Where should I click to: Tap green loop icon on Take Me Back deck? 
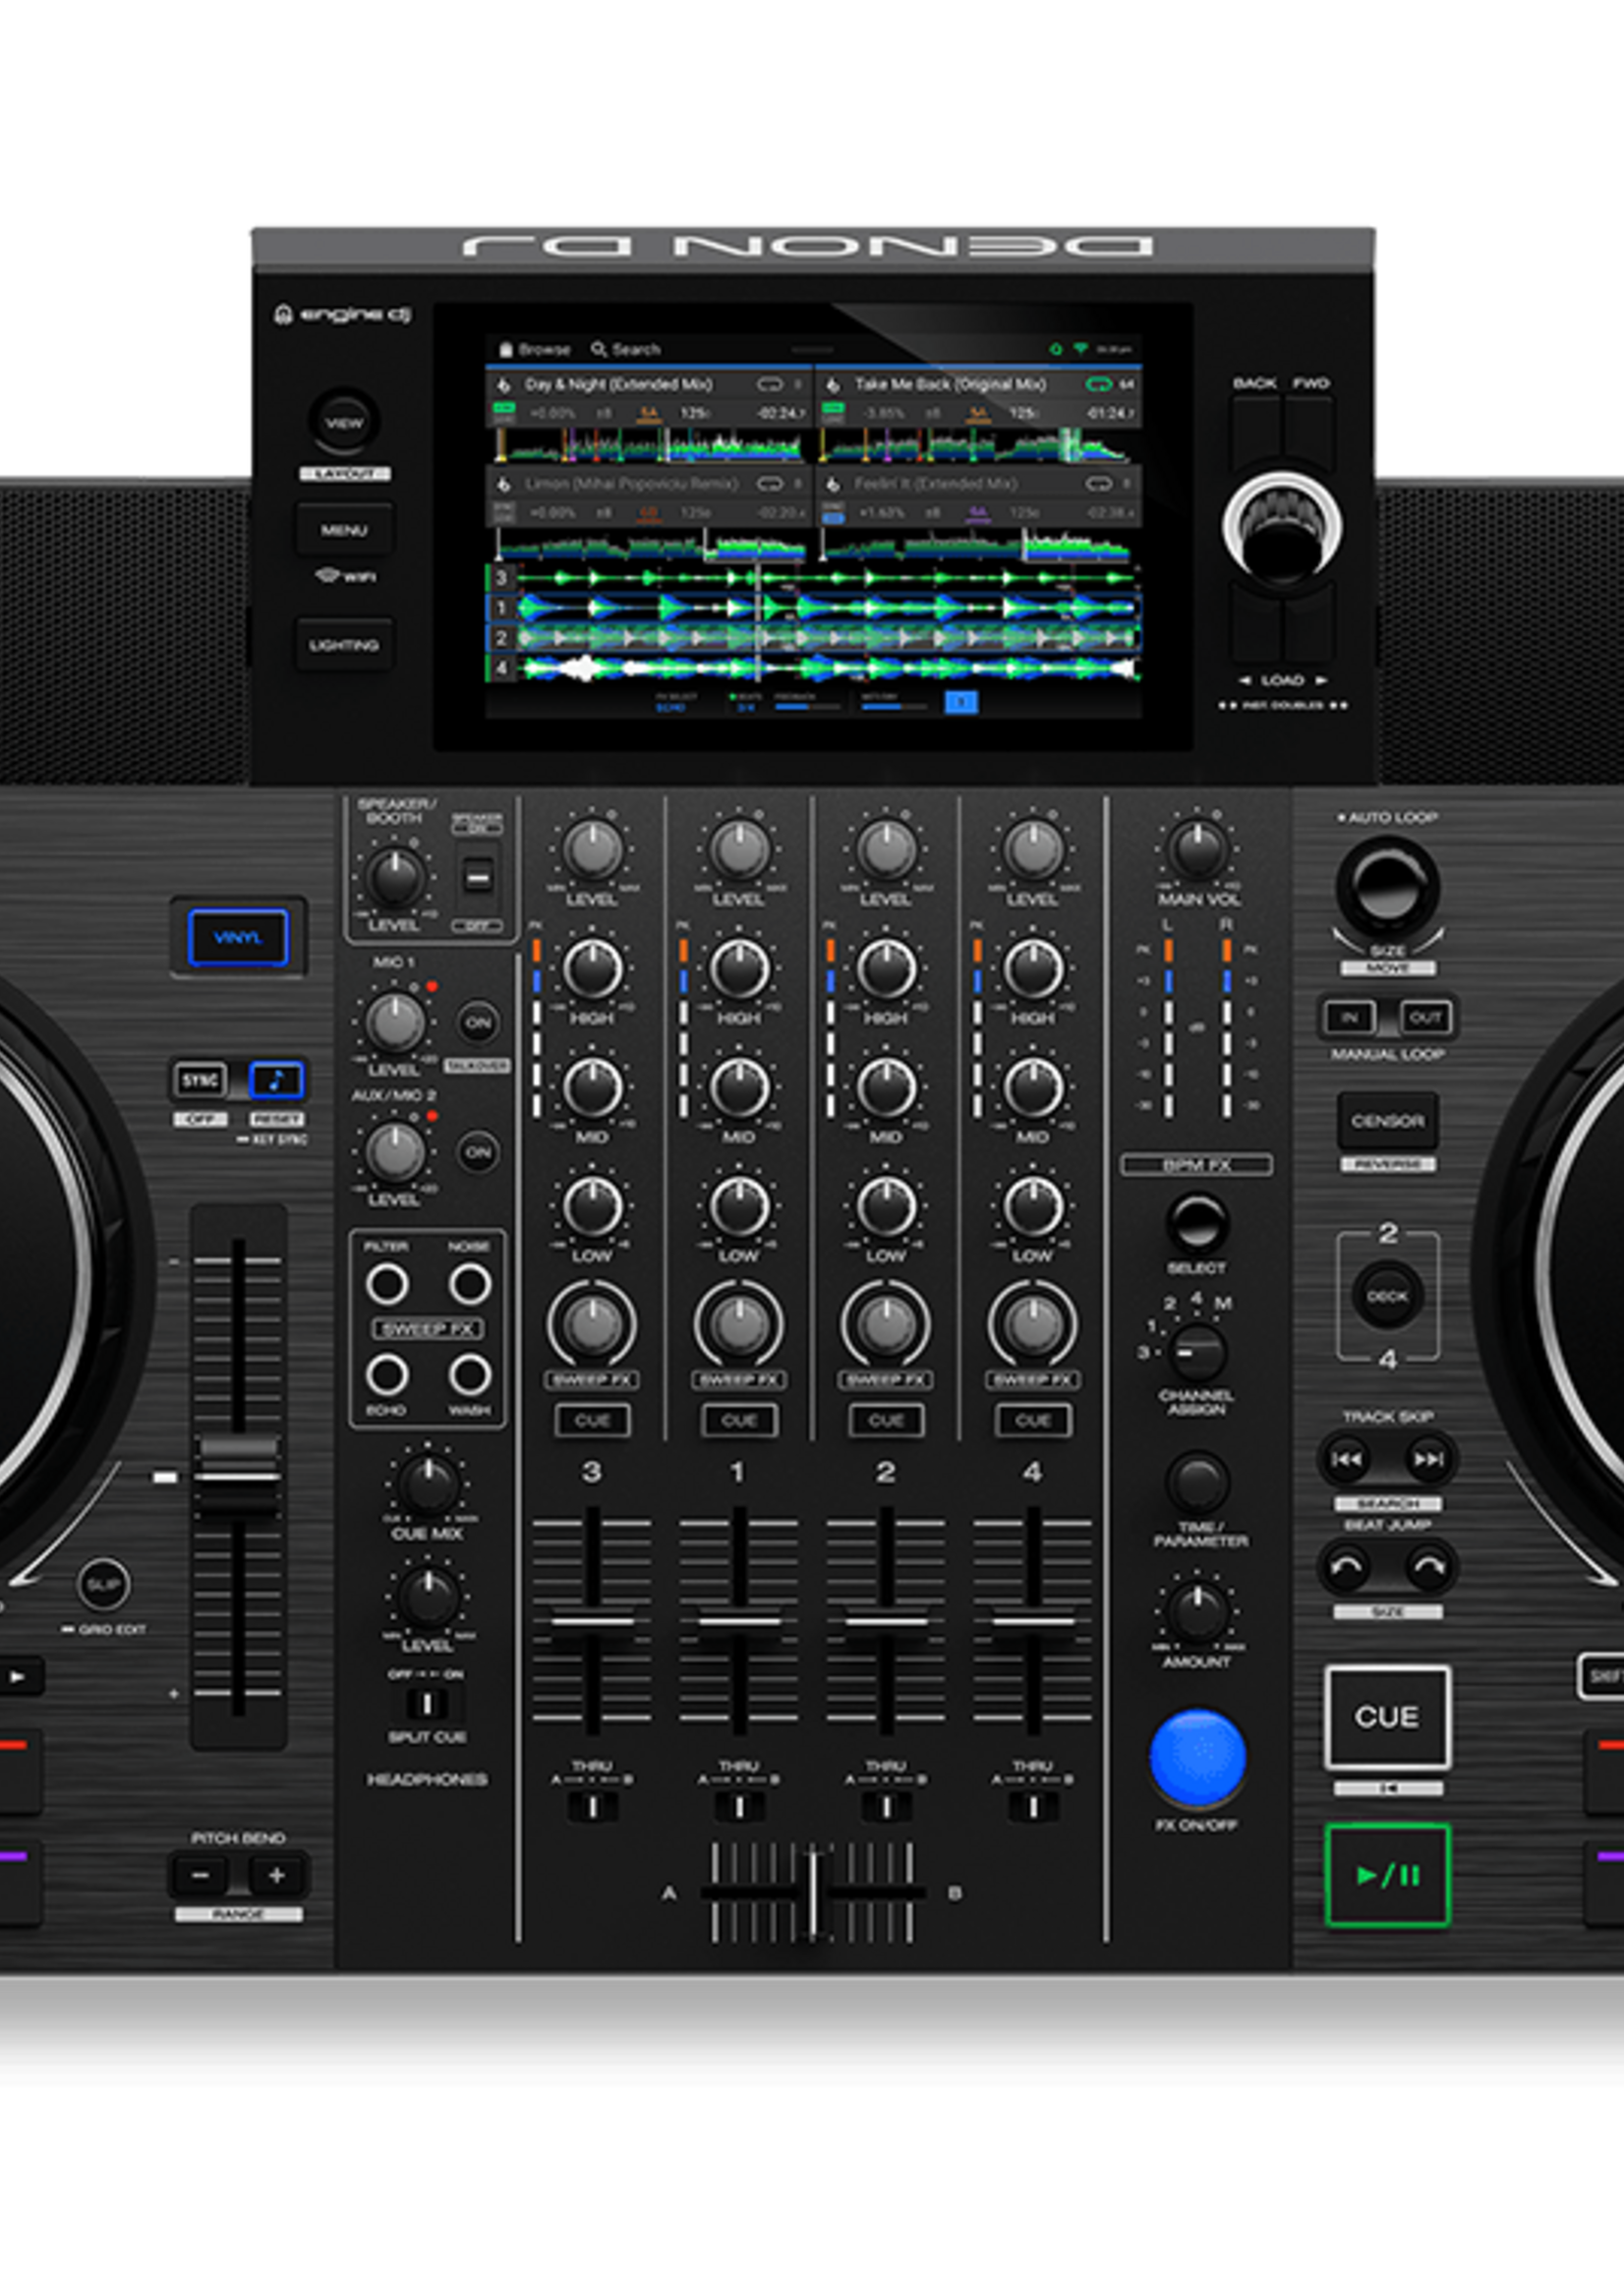tap(1098, 384)
